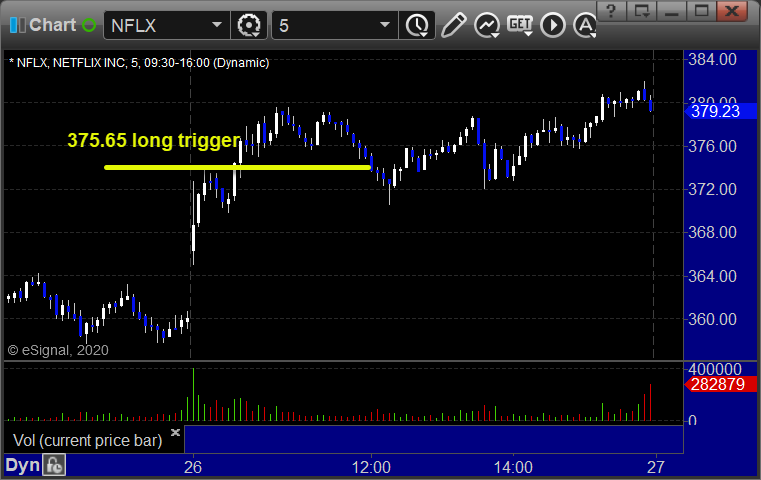This screenshot has height=480, width=761.
Task: Open the alerts A icon
Action: (x=585, y=25)
